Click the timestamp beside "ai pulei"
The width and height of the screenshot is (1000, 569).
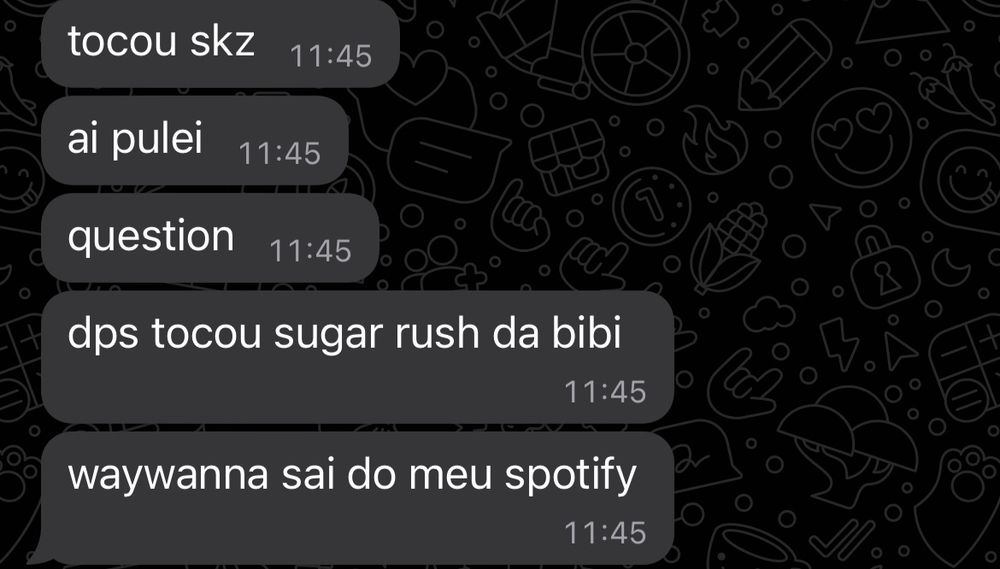(279, 154)
